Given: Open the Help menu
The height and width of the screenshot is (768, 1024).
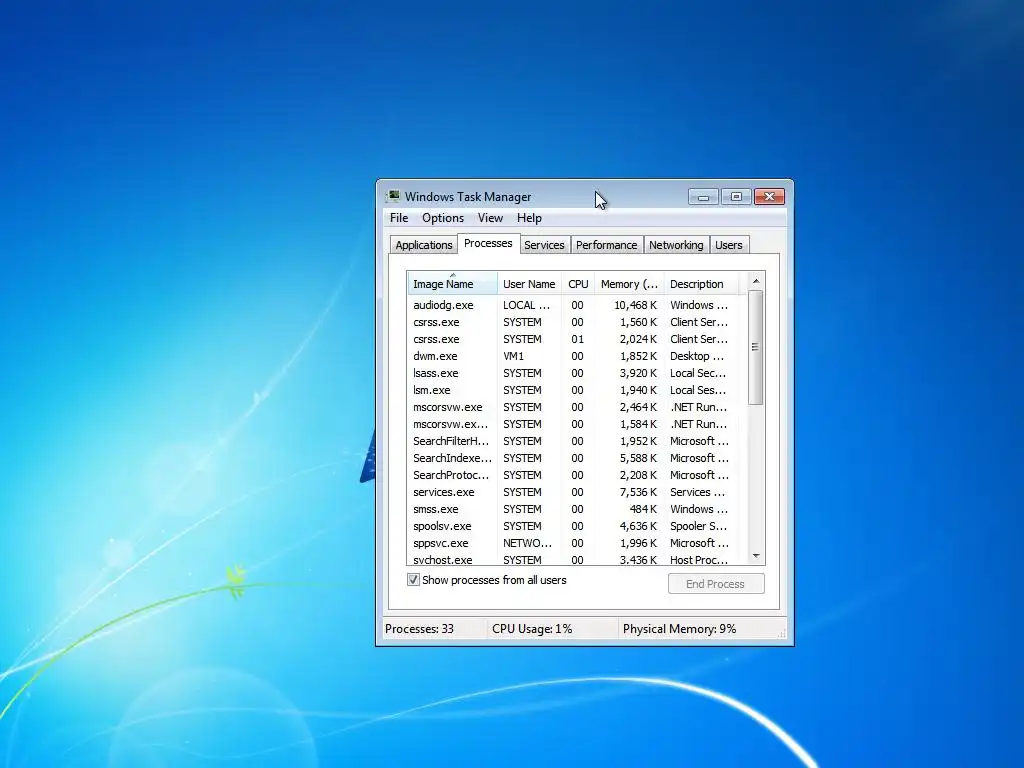Looking at the screenshot, I should click(529, 218).
